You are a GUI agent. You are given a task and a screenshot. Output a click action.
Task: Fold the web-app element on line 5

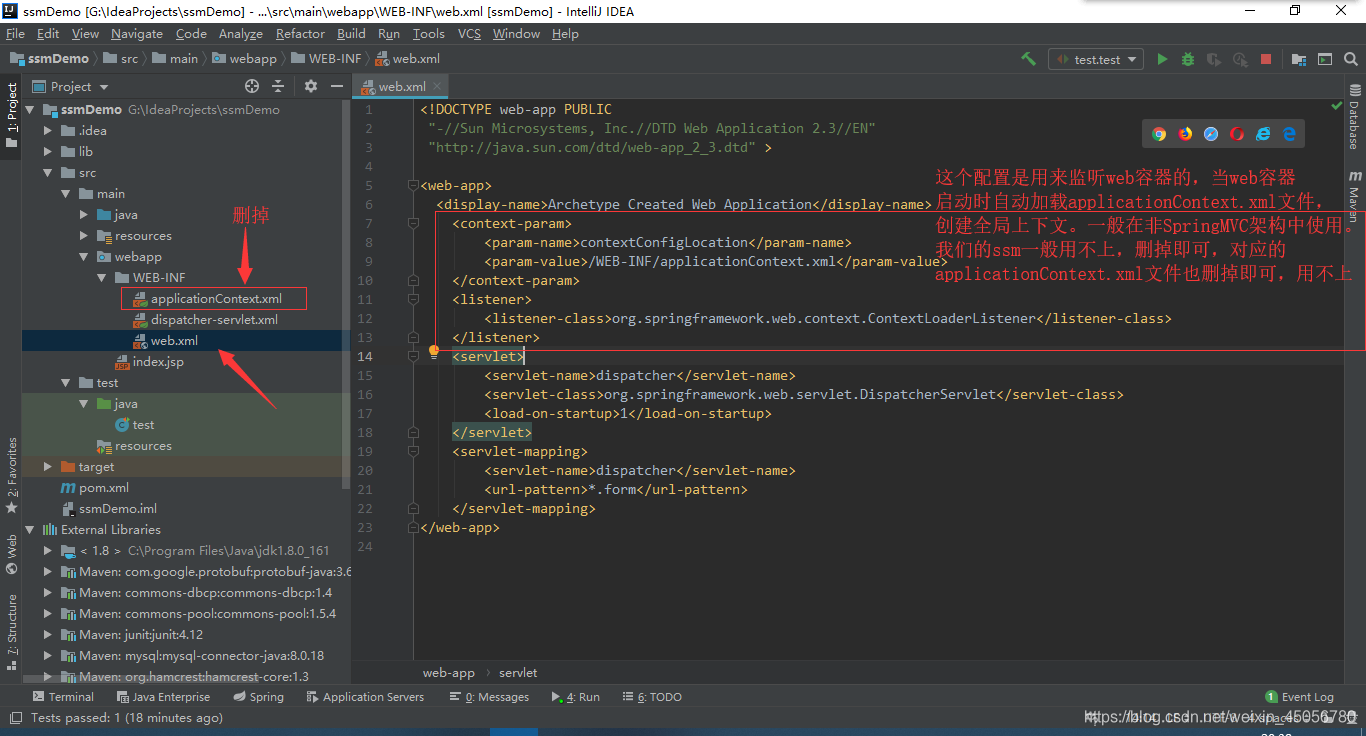[412, 186]
